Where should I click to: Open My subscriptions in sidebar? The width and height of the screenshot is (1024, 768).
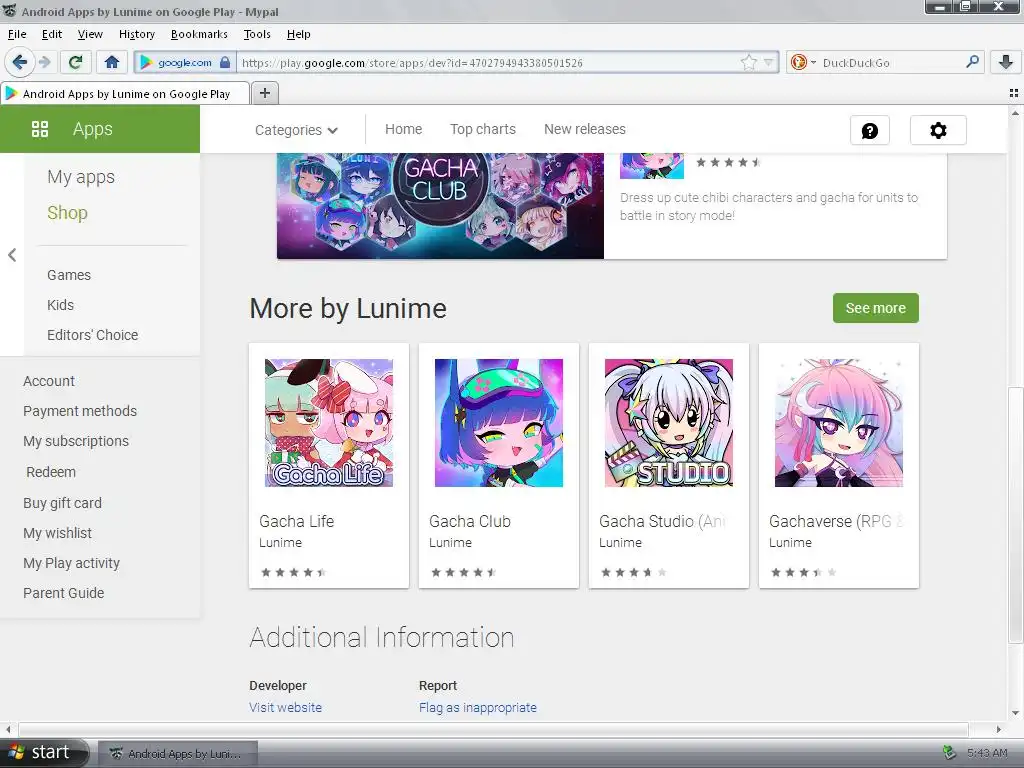coord(76,441)
